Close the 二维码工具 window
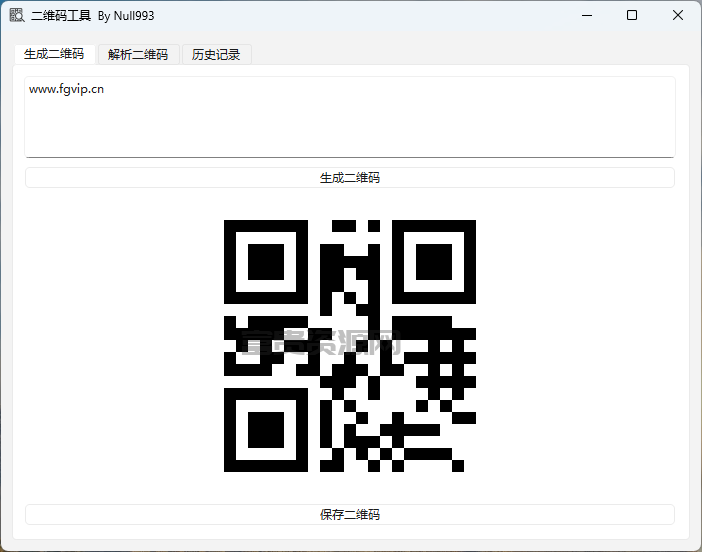702x552 pixels. click(677, 15)
